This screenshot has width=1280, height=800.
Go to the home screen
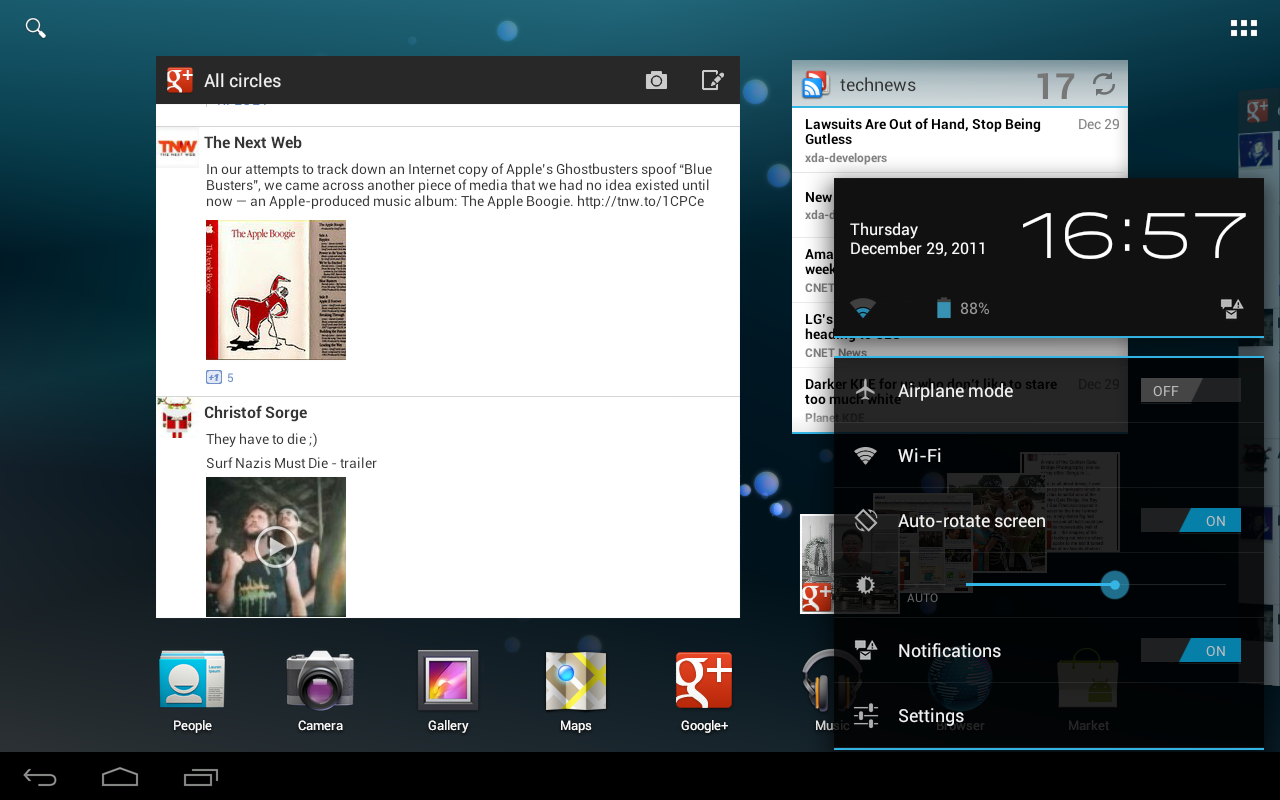coord(120,777)
